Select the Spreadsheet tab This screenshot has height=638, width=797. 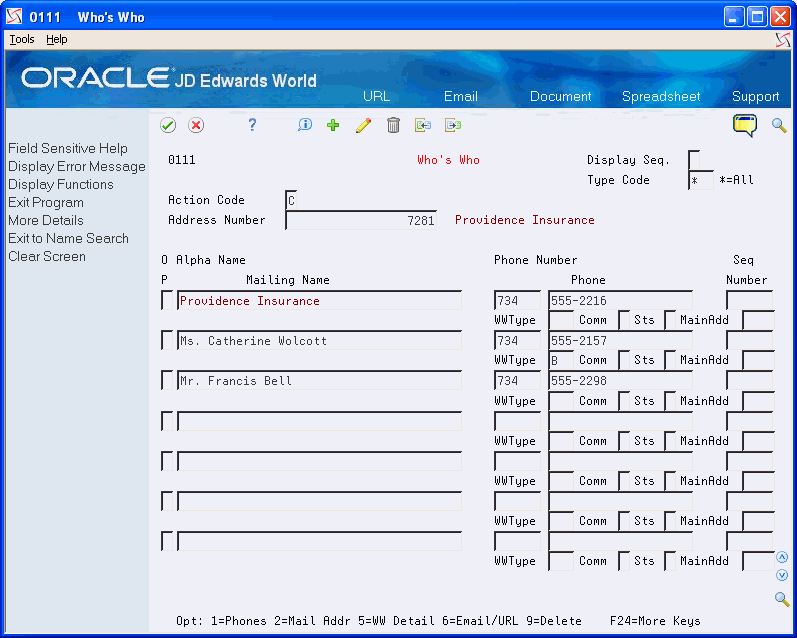coord(661,97)
